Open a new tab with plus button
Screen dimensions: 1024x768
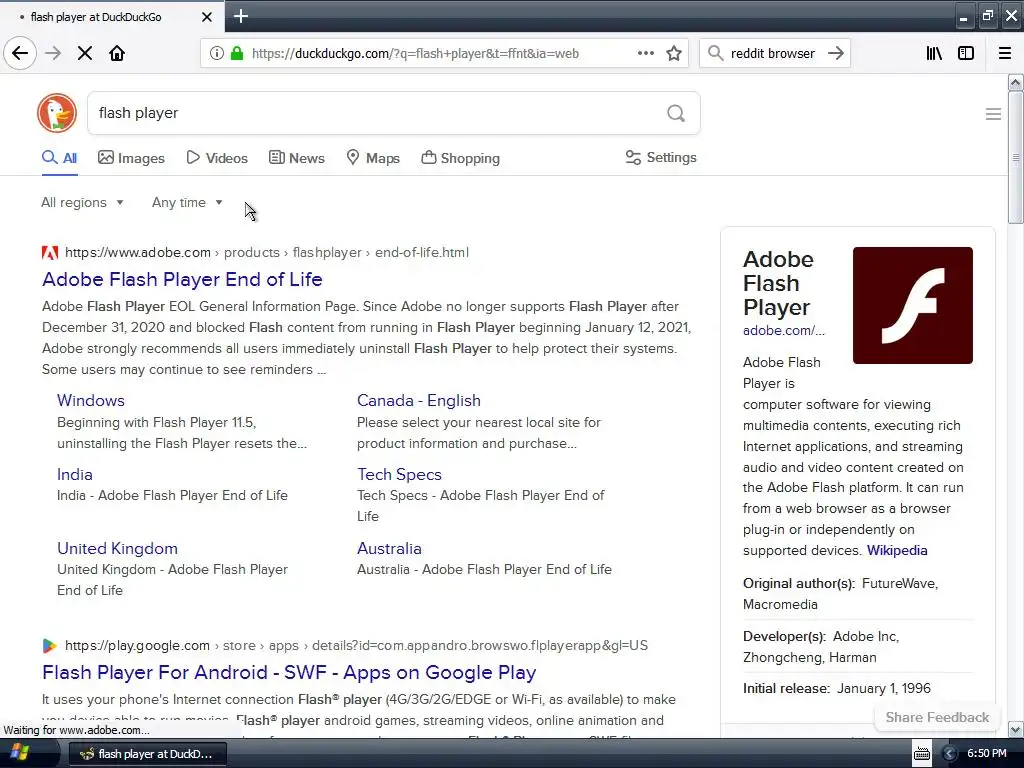click(240, 16)
